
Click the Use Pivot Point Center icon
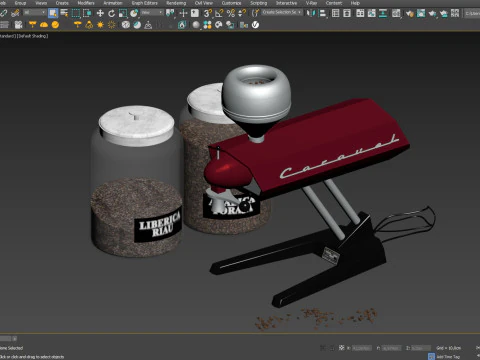[x=170, y=13]
